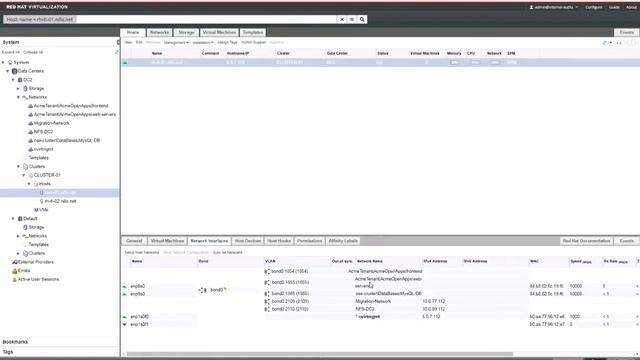Viewport: 640px width, 360px height.
Task: Click the Assign Tags toolbar button
Action: [x=227, y=42]
